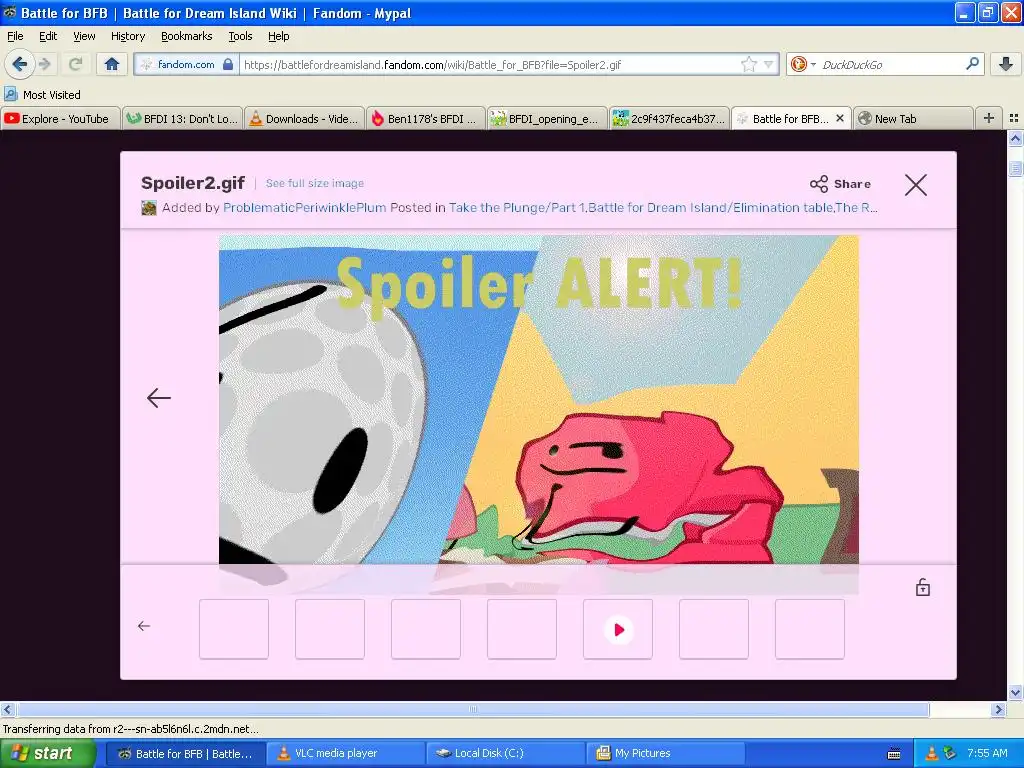This screenshot has height=768, width=1024.
Task: Click the 7:55 AM system clock
Action: point(987,753)
